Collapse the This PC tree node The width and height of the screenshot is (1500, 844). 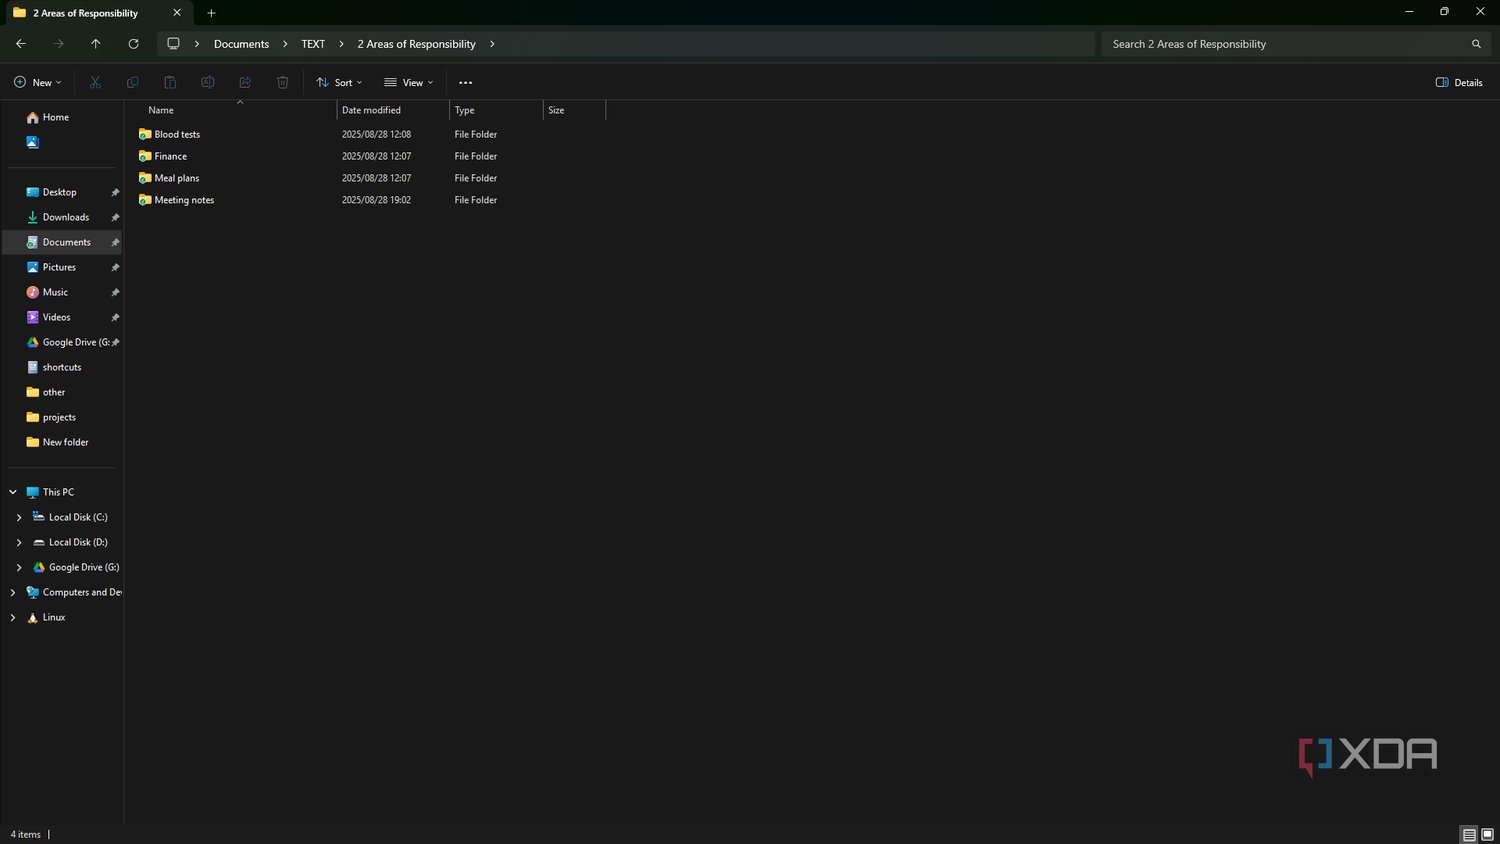point(13,492)
